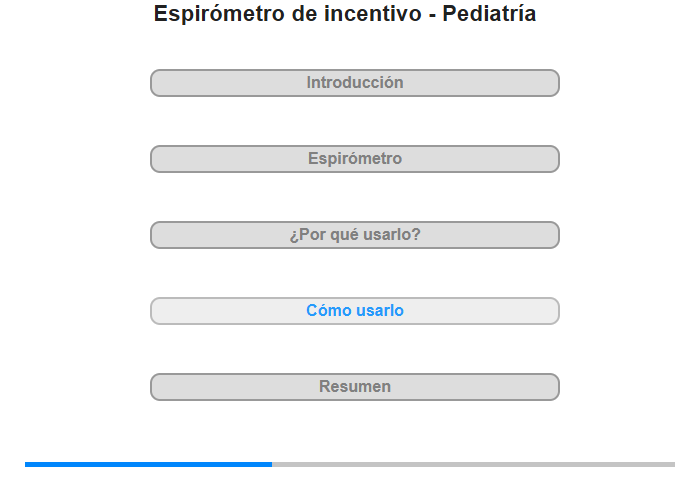The image size is (700, 480).
Task: Click the gray unfilled part of progress bar
Action: [473, 464]
